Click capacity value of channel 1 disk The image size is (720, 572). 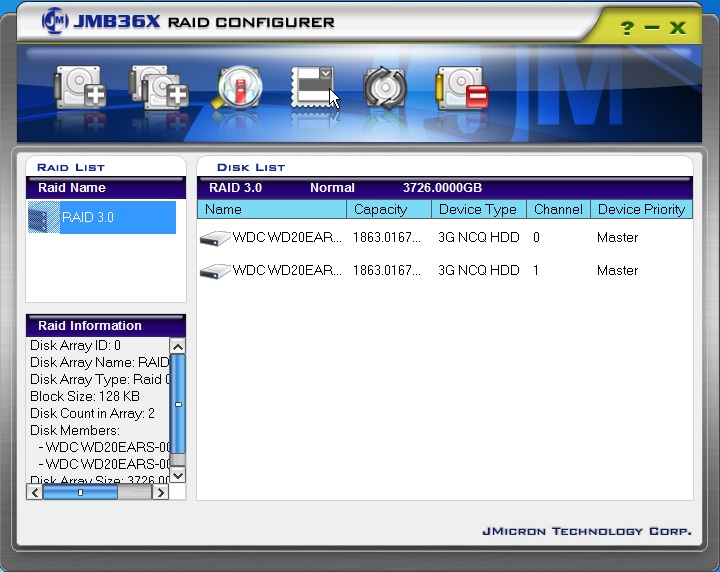(387, 270)
